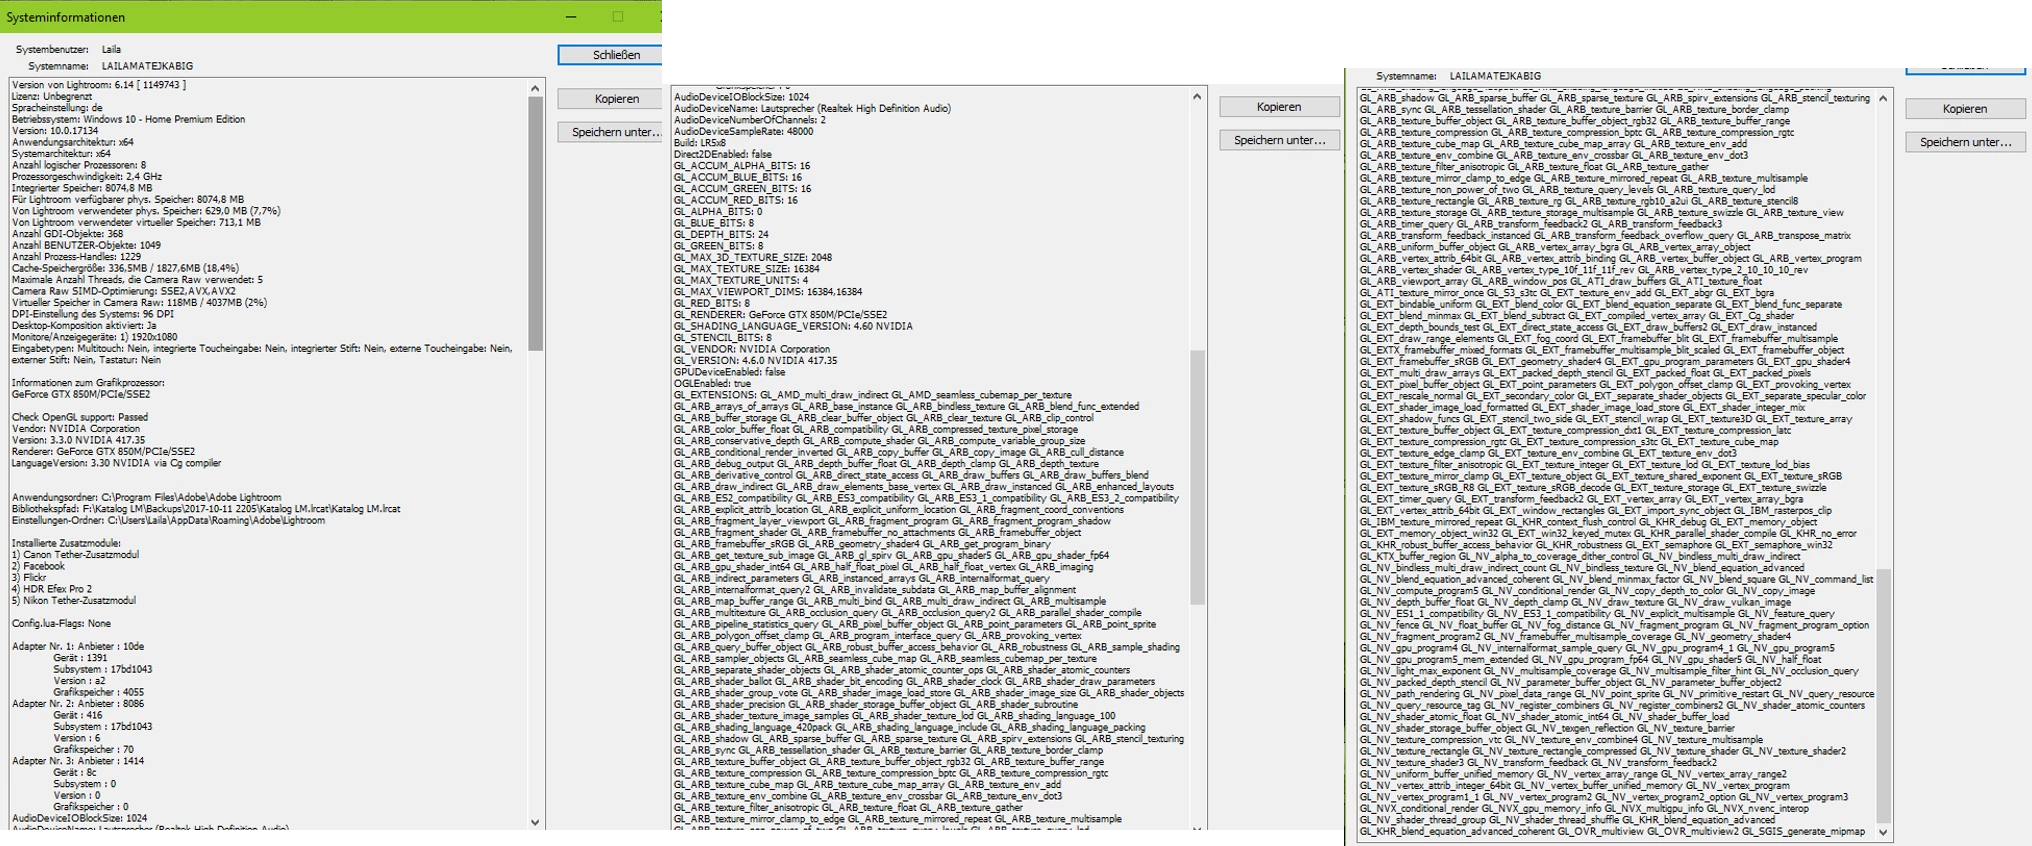2032x846 pixels.
Task: Click 'GL_MAX_TEXTURE_SIZE: 16384' line
Action: [747, 269]
